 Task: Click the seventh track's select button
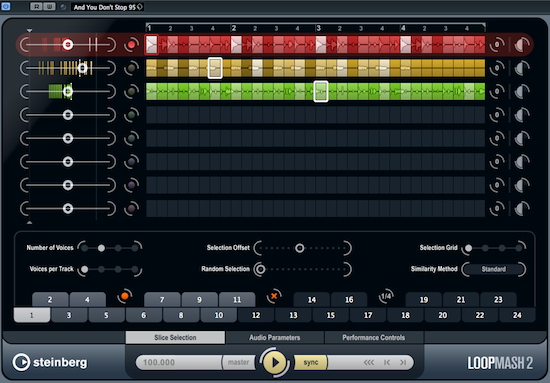(x=131, y=185)
